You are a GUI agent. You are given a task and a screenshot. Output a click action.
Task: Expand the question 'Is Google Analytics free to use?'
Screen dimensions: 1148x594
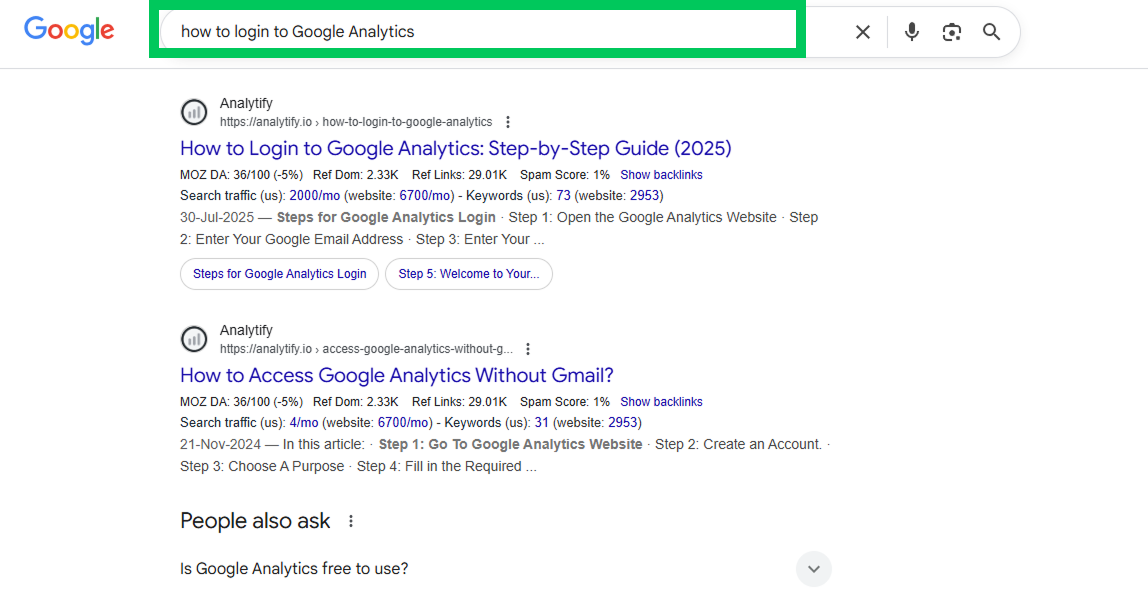point(813,568)
